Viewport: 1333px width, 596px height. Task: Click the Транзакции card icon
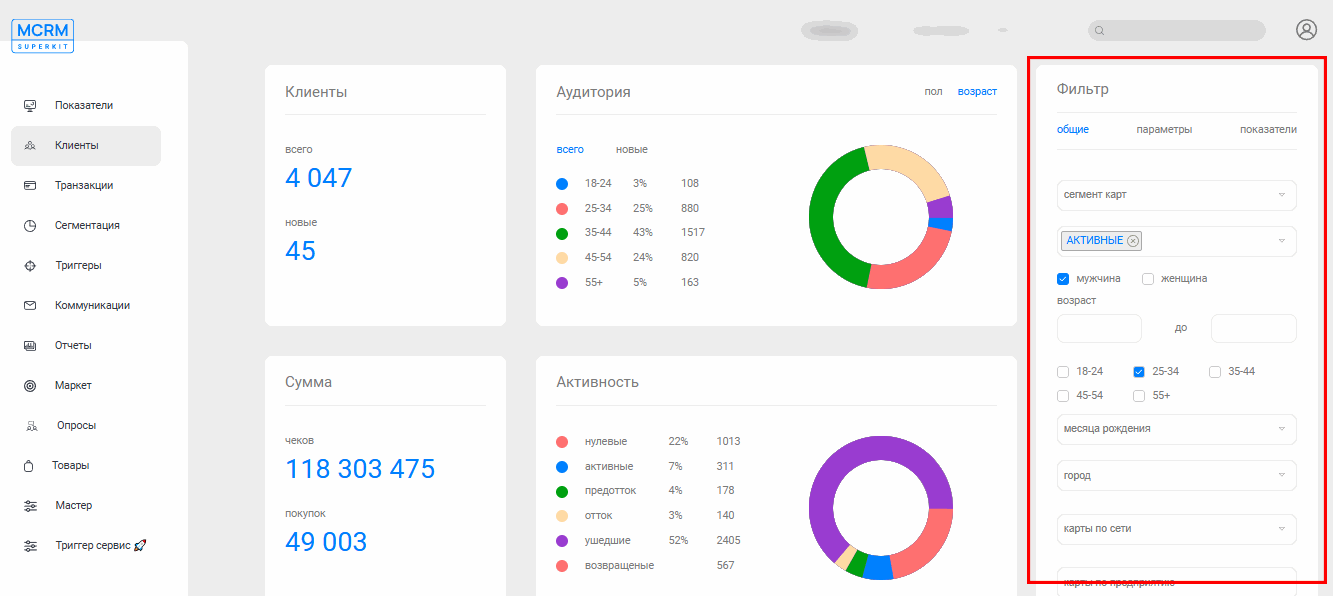[x=30, y=185]
